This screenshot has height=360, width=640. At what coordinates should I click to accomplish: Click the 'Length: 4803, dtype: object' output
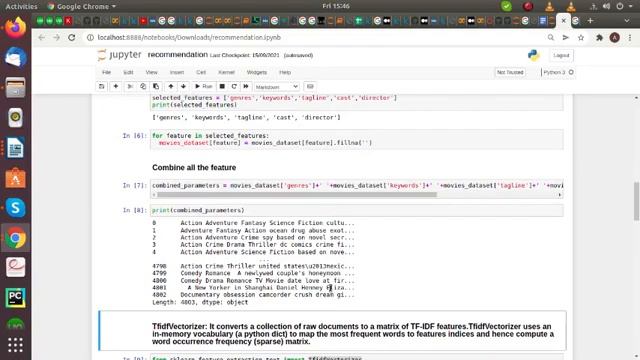pyautogui.click(x=200, y=302)
